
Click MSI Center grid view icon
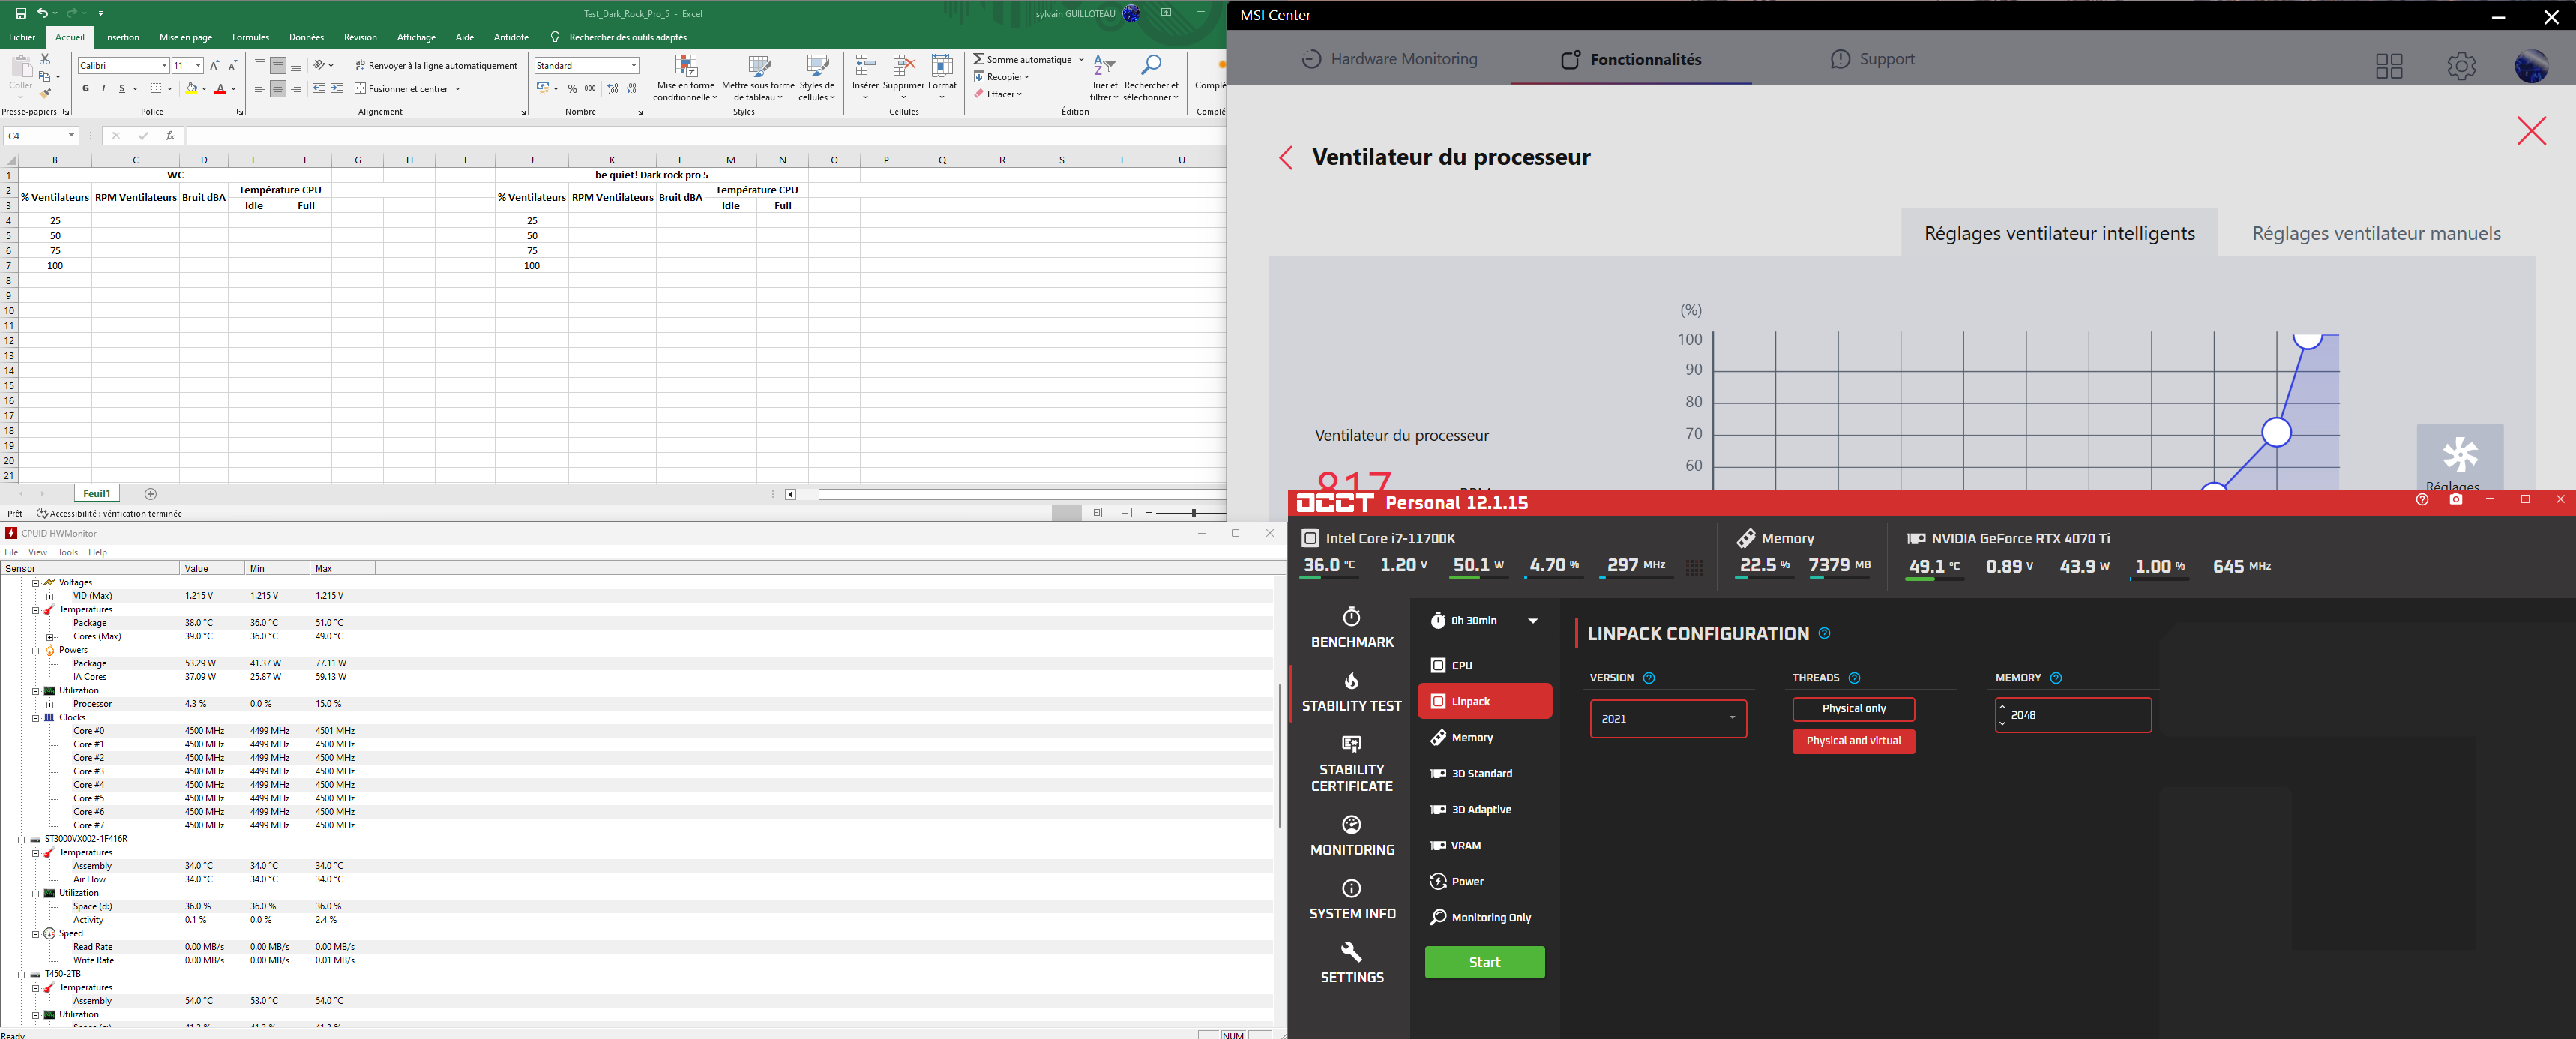(x=2389, y=66)
